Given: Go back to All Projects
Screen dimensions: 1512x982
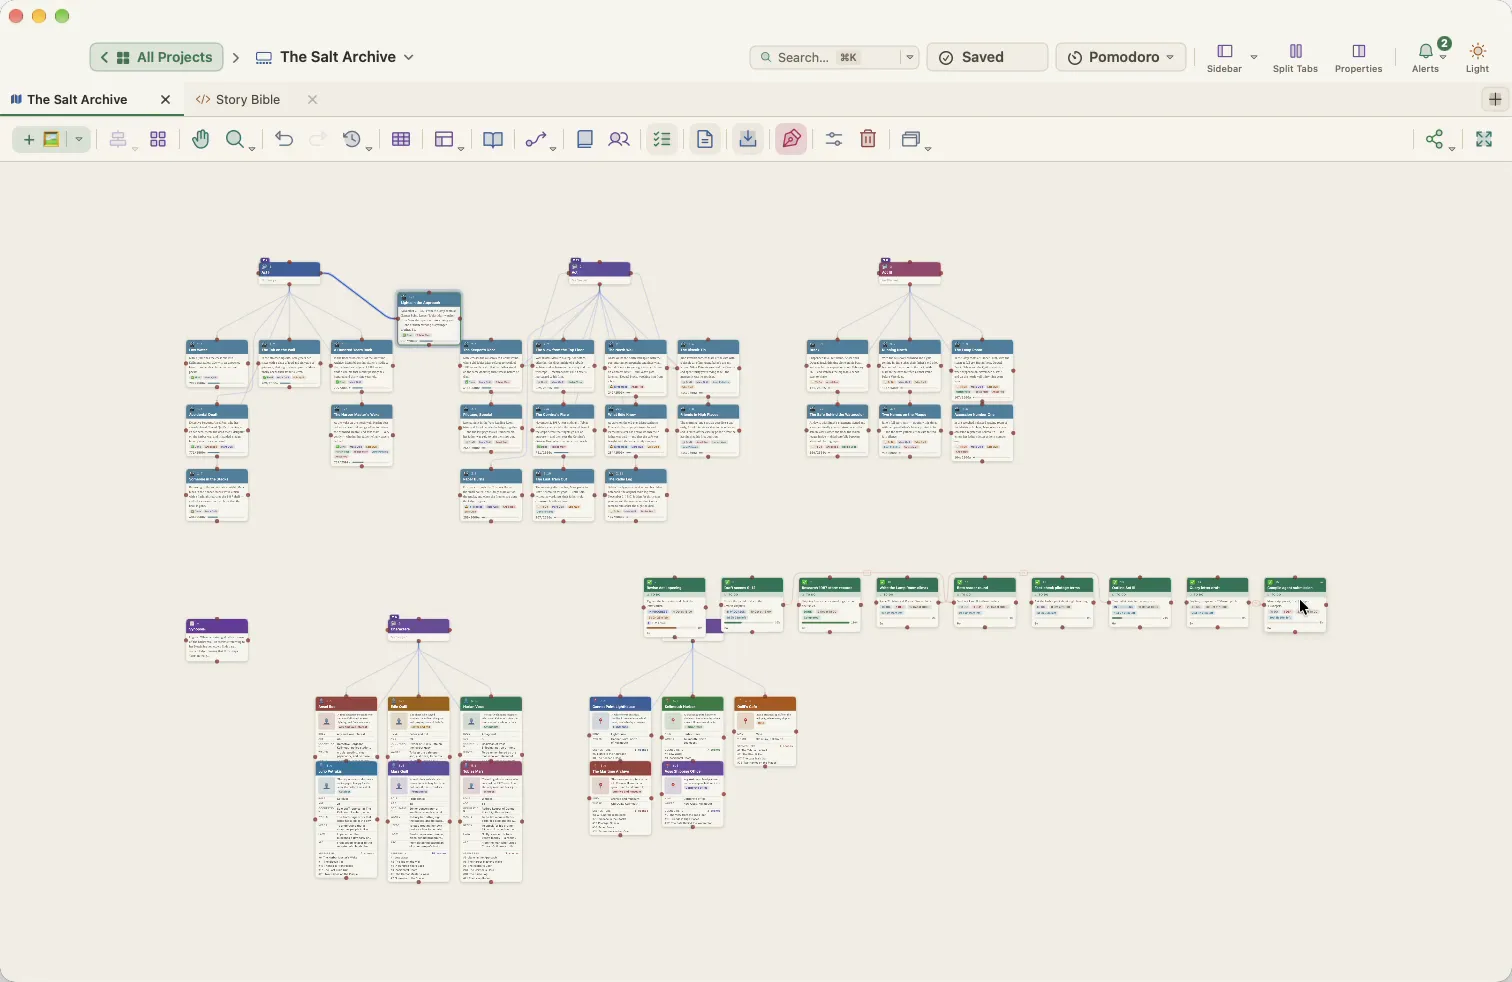Looking at the screenshot, I should pyautogui.click(x=156, y=58).
